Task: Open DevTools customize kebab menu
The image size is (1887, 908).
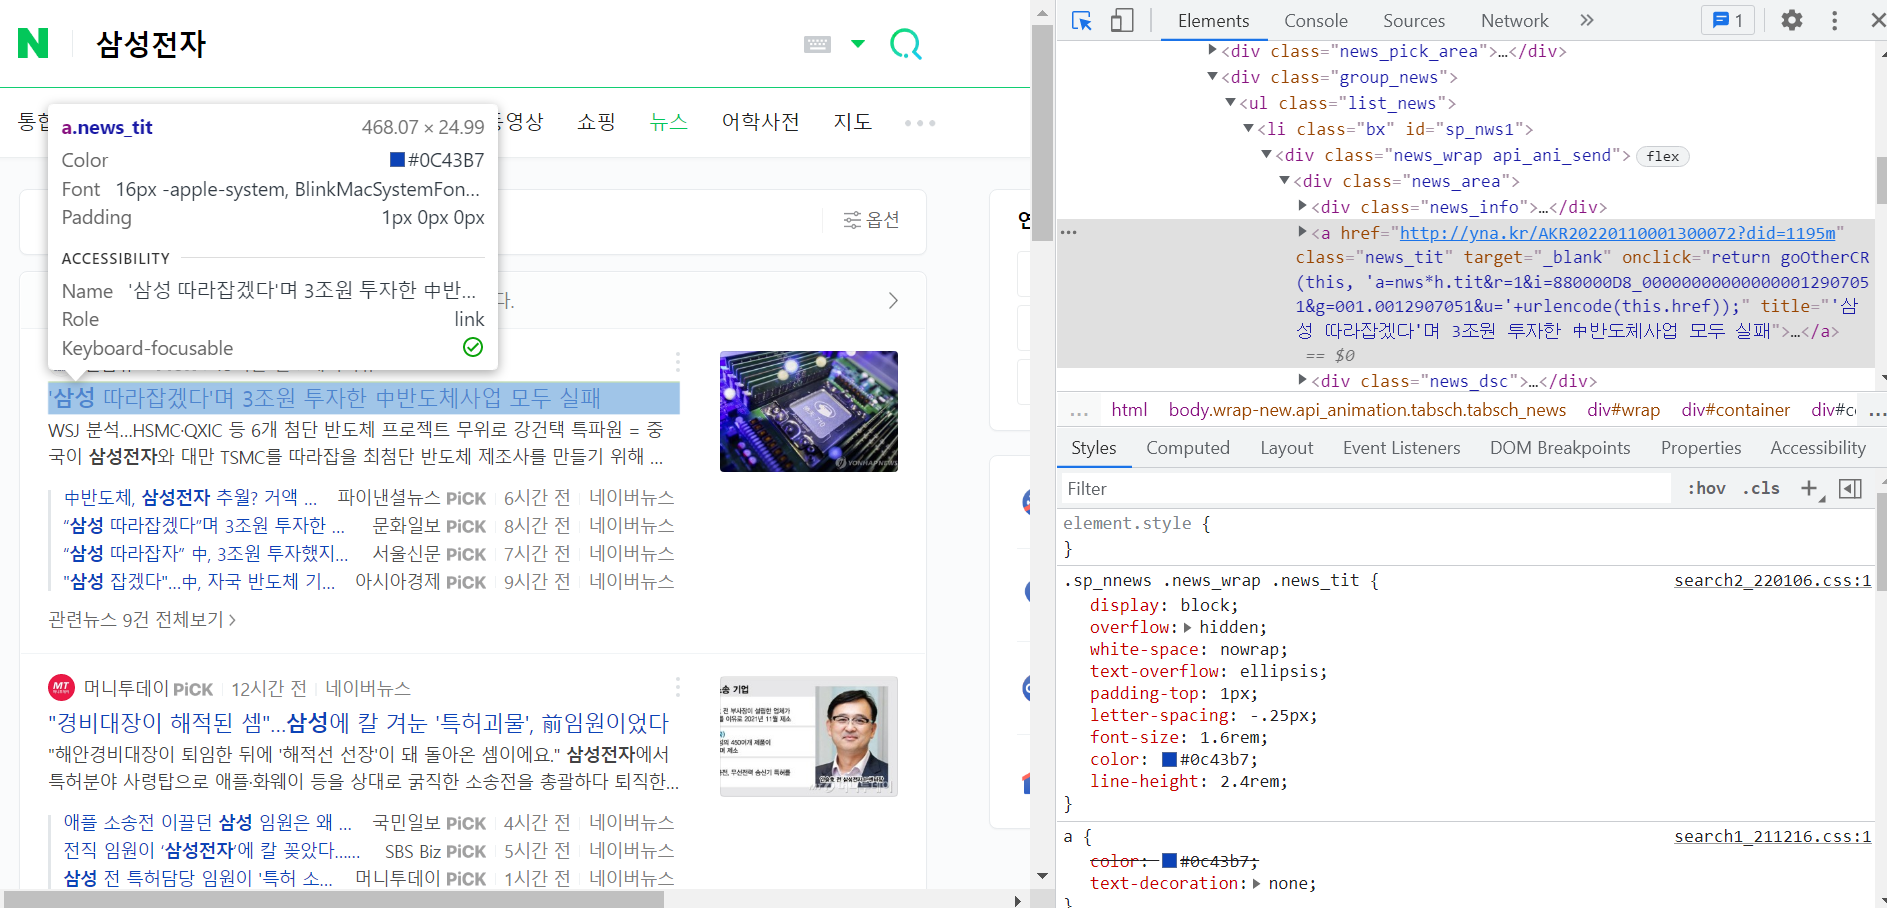Action: tap(1834, 20)
